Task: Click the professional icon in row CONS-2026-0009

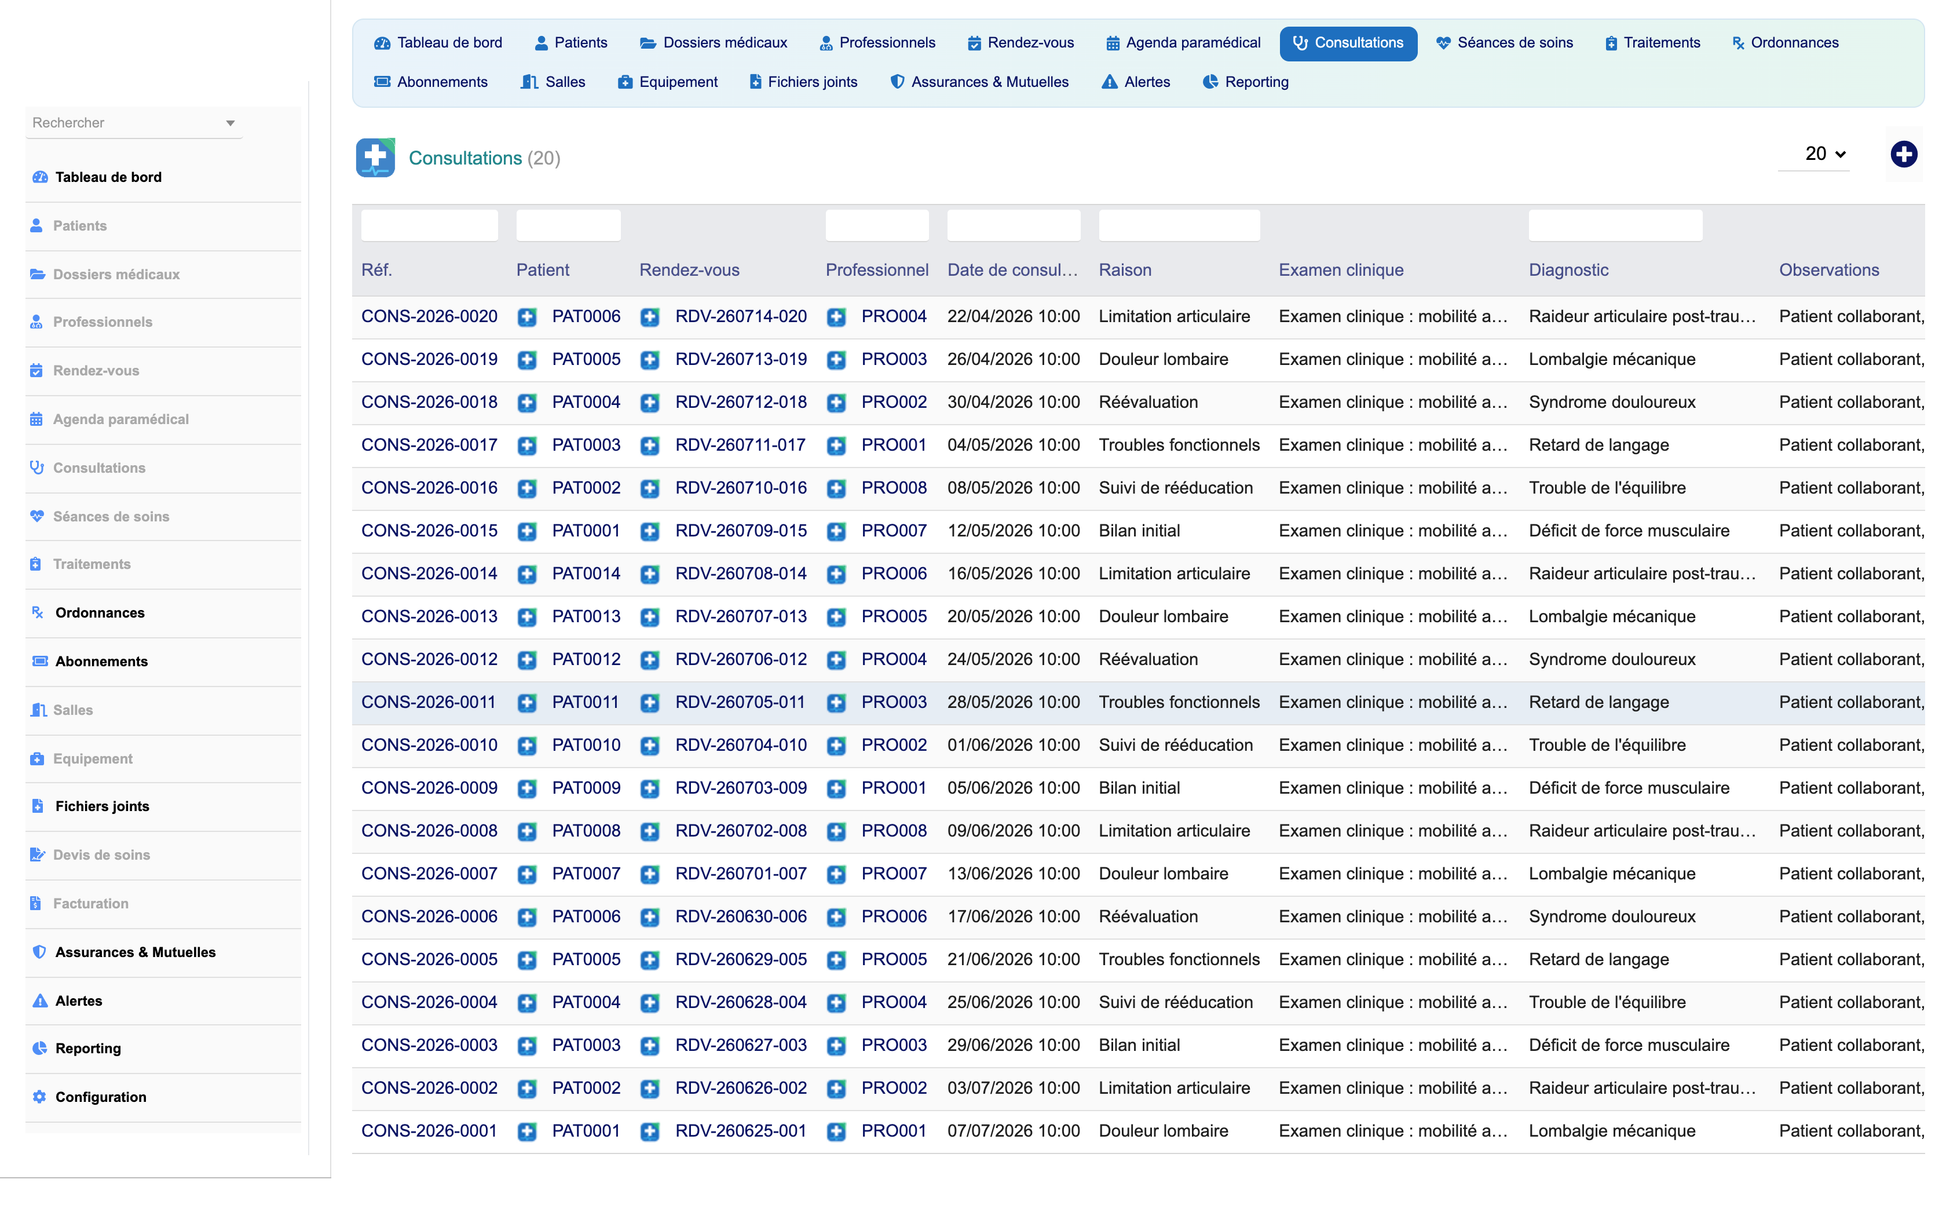Action: [x=836, y=789]
